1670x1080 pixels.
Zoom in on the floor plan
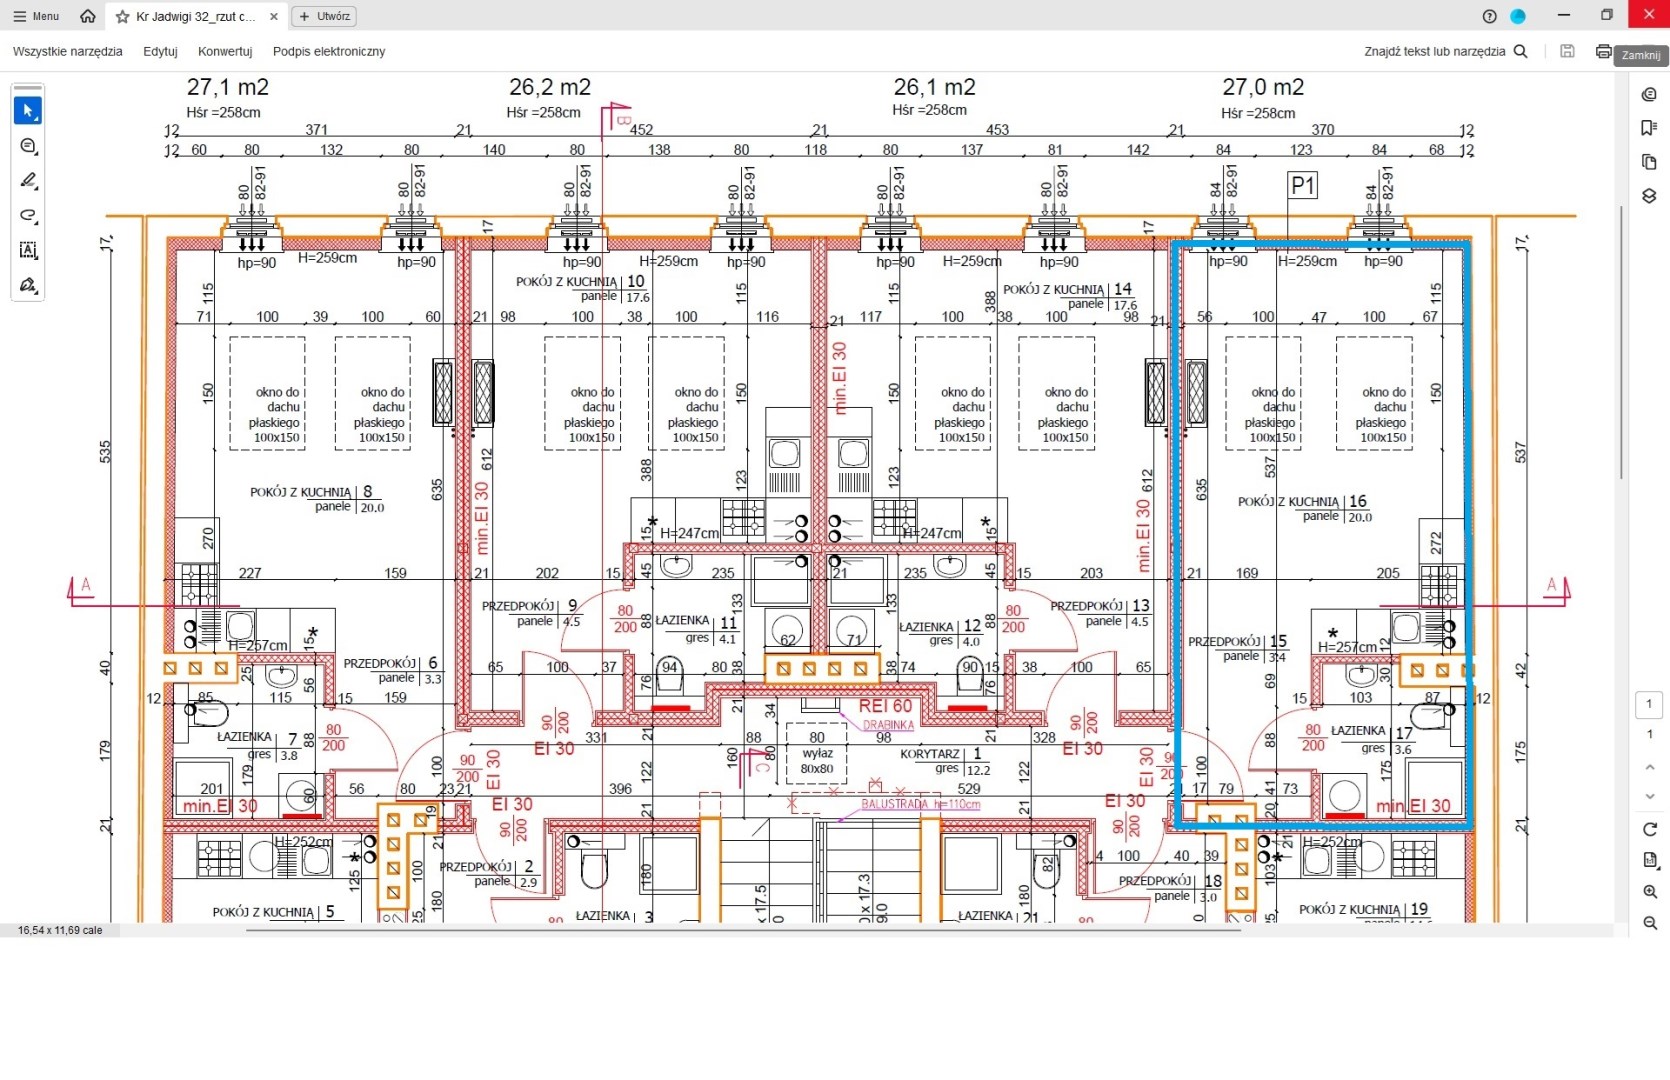click(x=1650, y=892)
